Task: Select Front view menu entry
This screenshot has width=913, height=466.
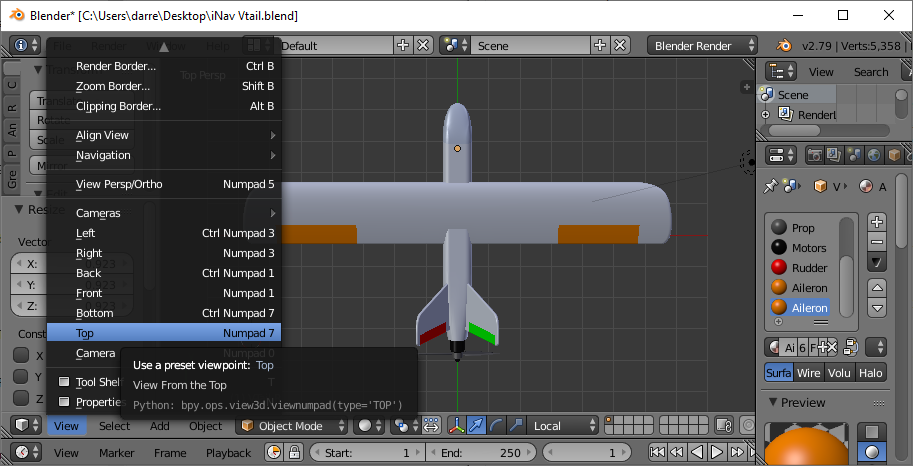Action: tap(164, 293)
